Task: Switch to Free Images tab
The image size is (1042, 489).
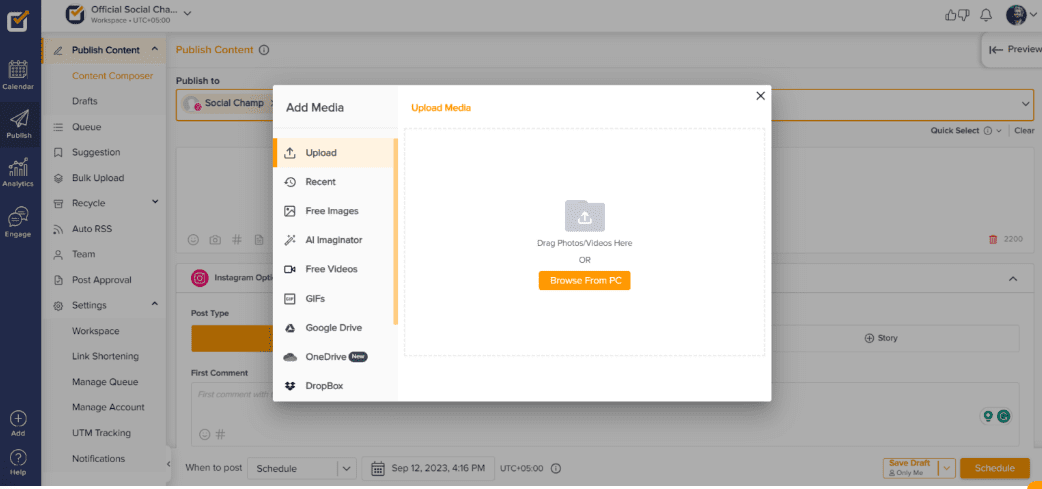Action: [331, 211]
